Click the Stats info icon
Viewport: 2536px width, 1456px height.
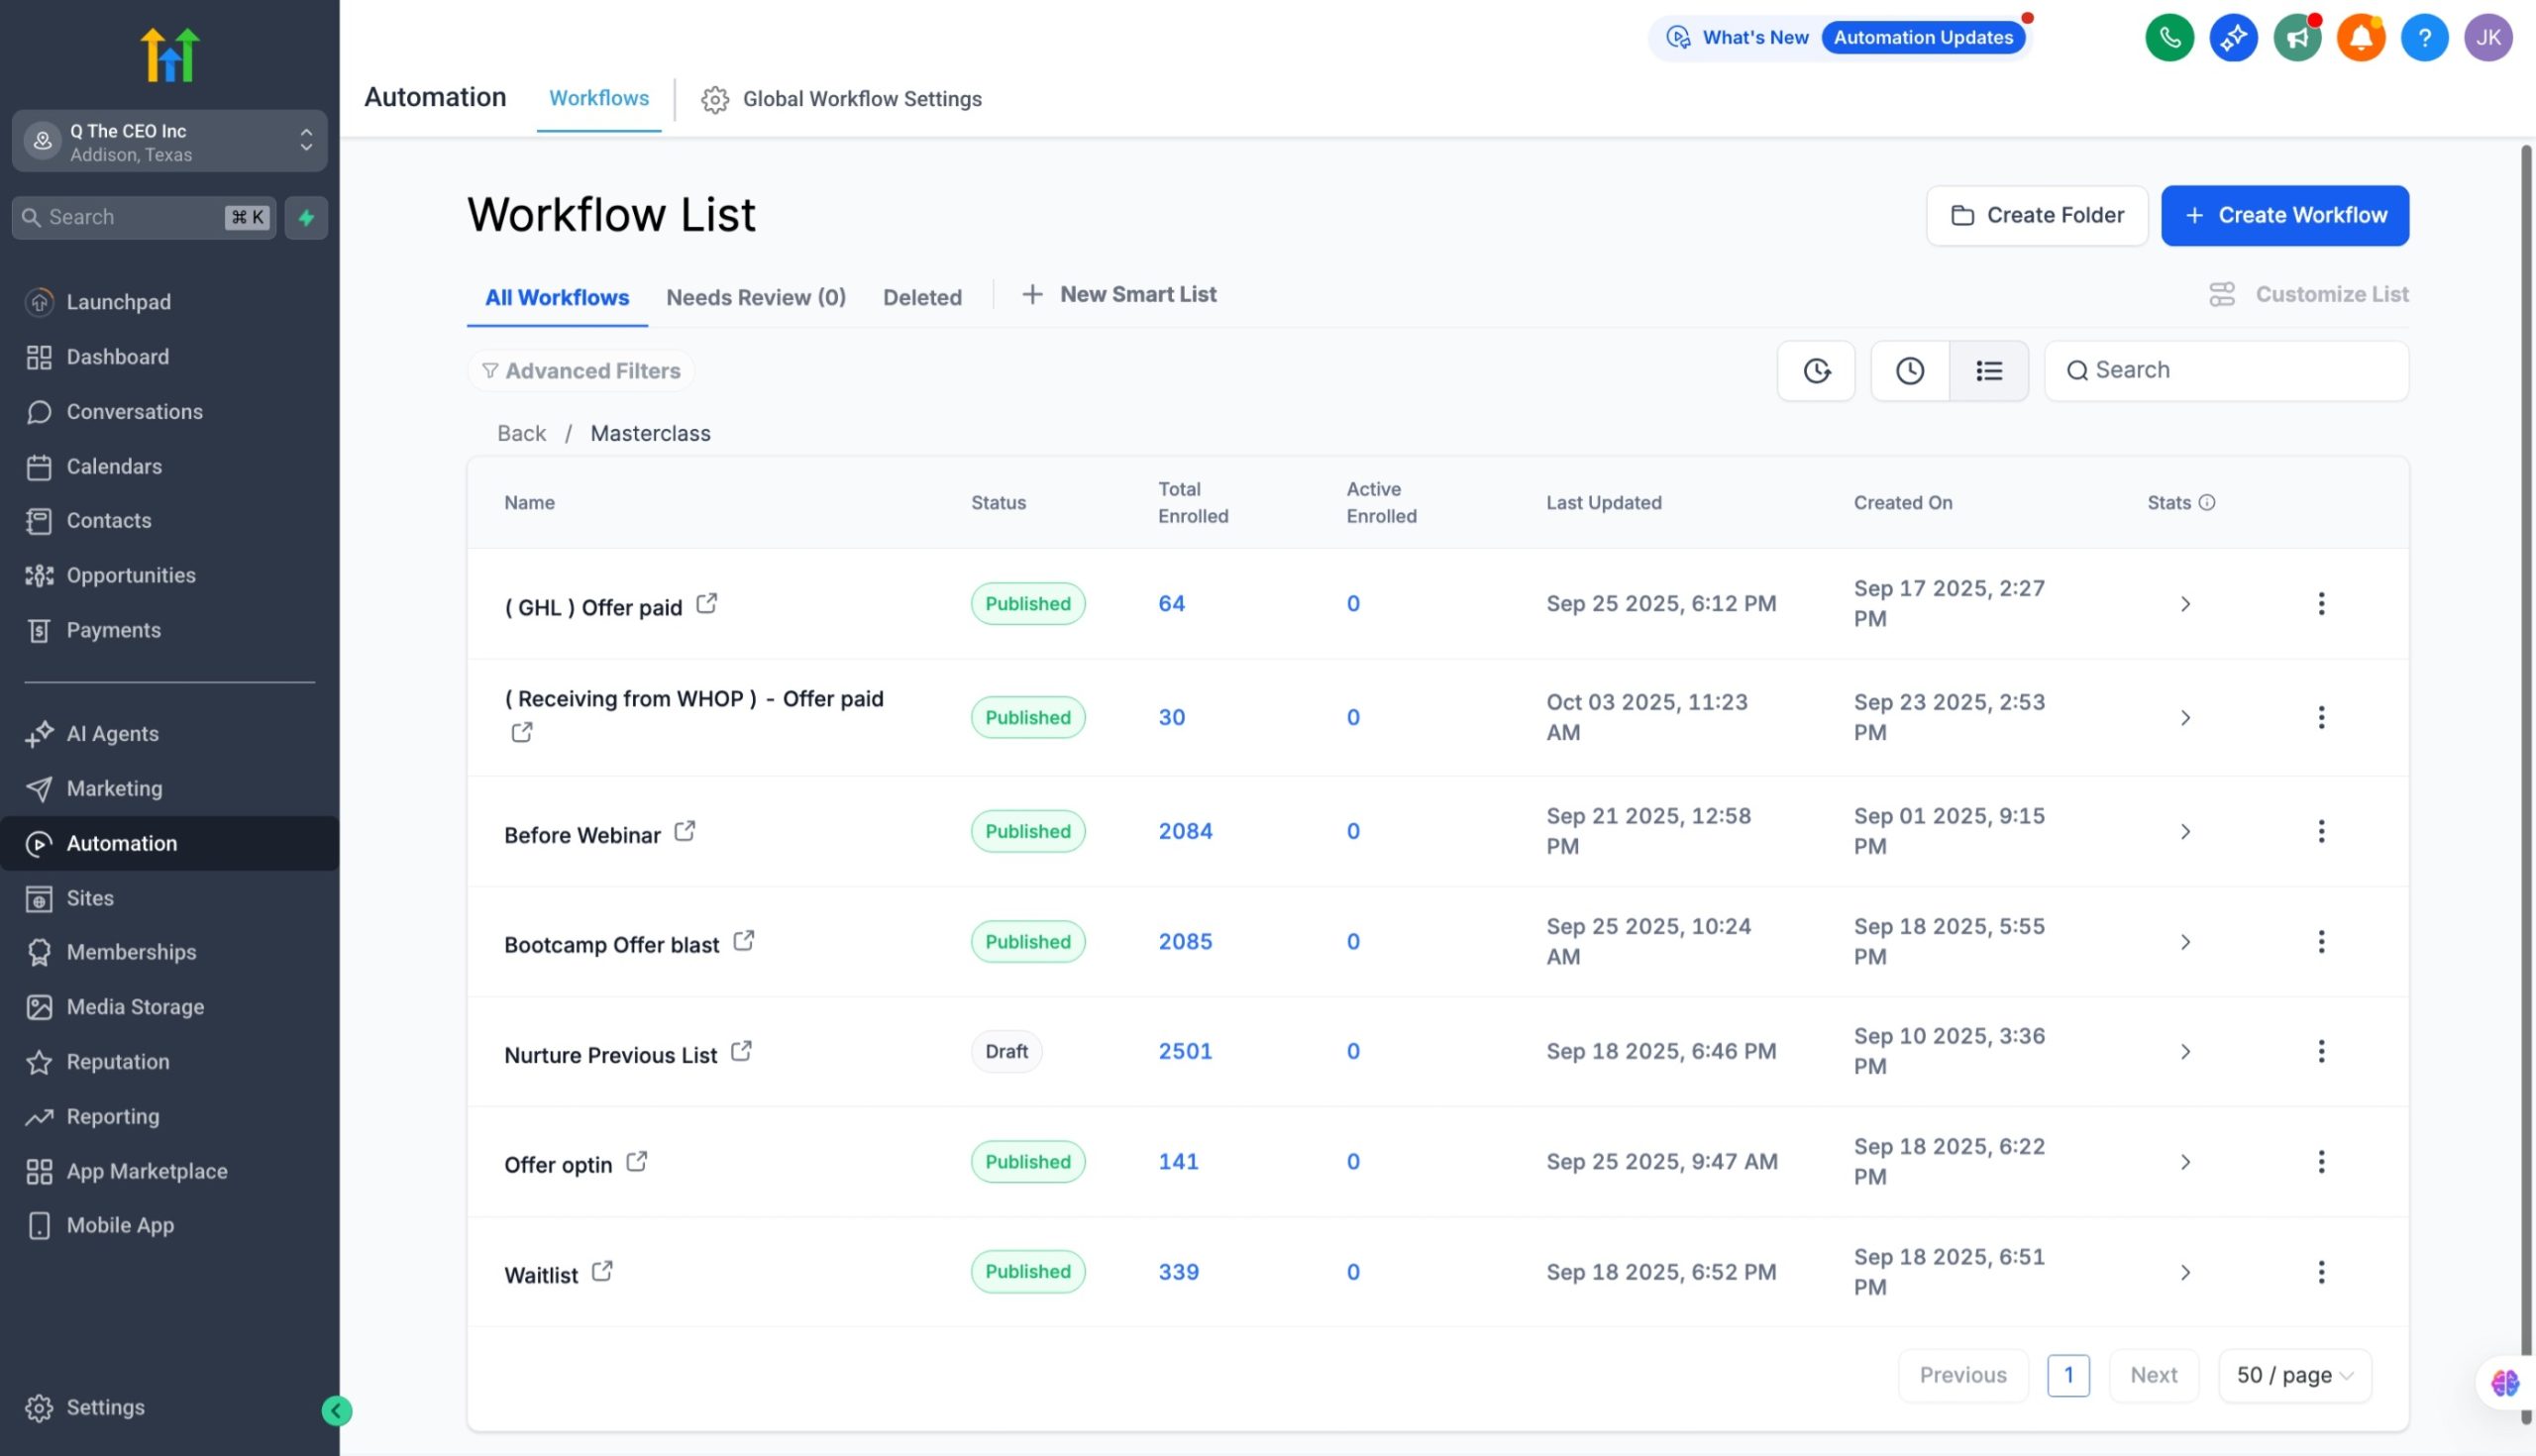2207,502
